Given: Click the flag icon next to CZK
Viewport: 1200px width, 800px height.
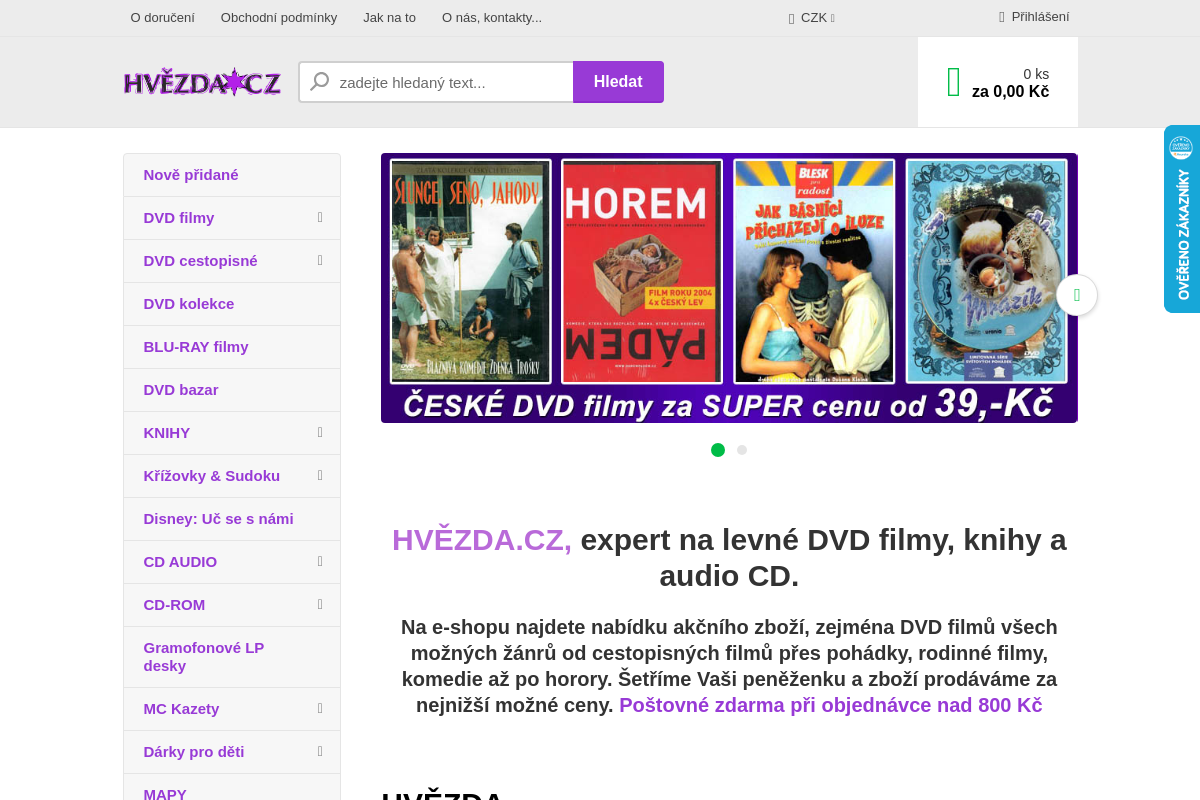Looking at the screenshot, I should (790, 17).
